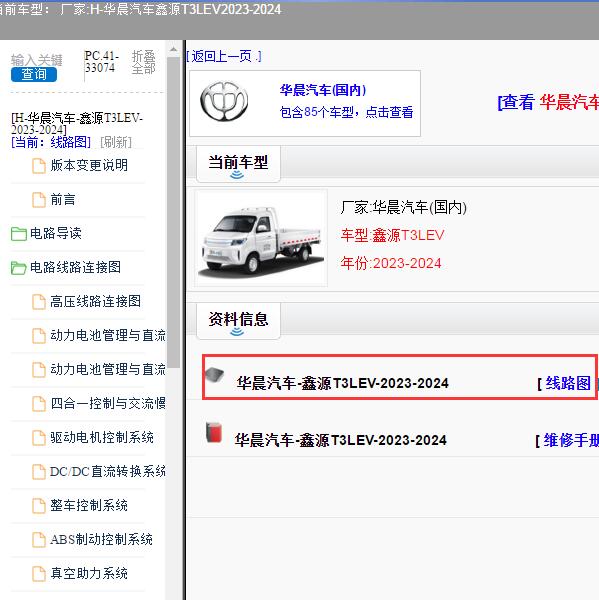Click the 当前：线路图 link
599x600 pixels.
click(x=51, y=142)
